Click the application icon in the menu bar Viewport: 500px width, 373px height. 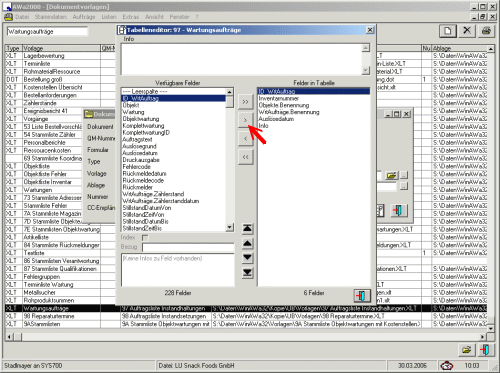(x=8, y=16)
